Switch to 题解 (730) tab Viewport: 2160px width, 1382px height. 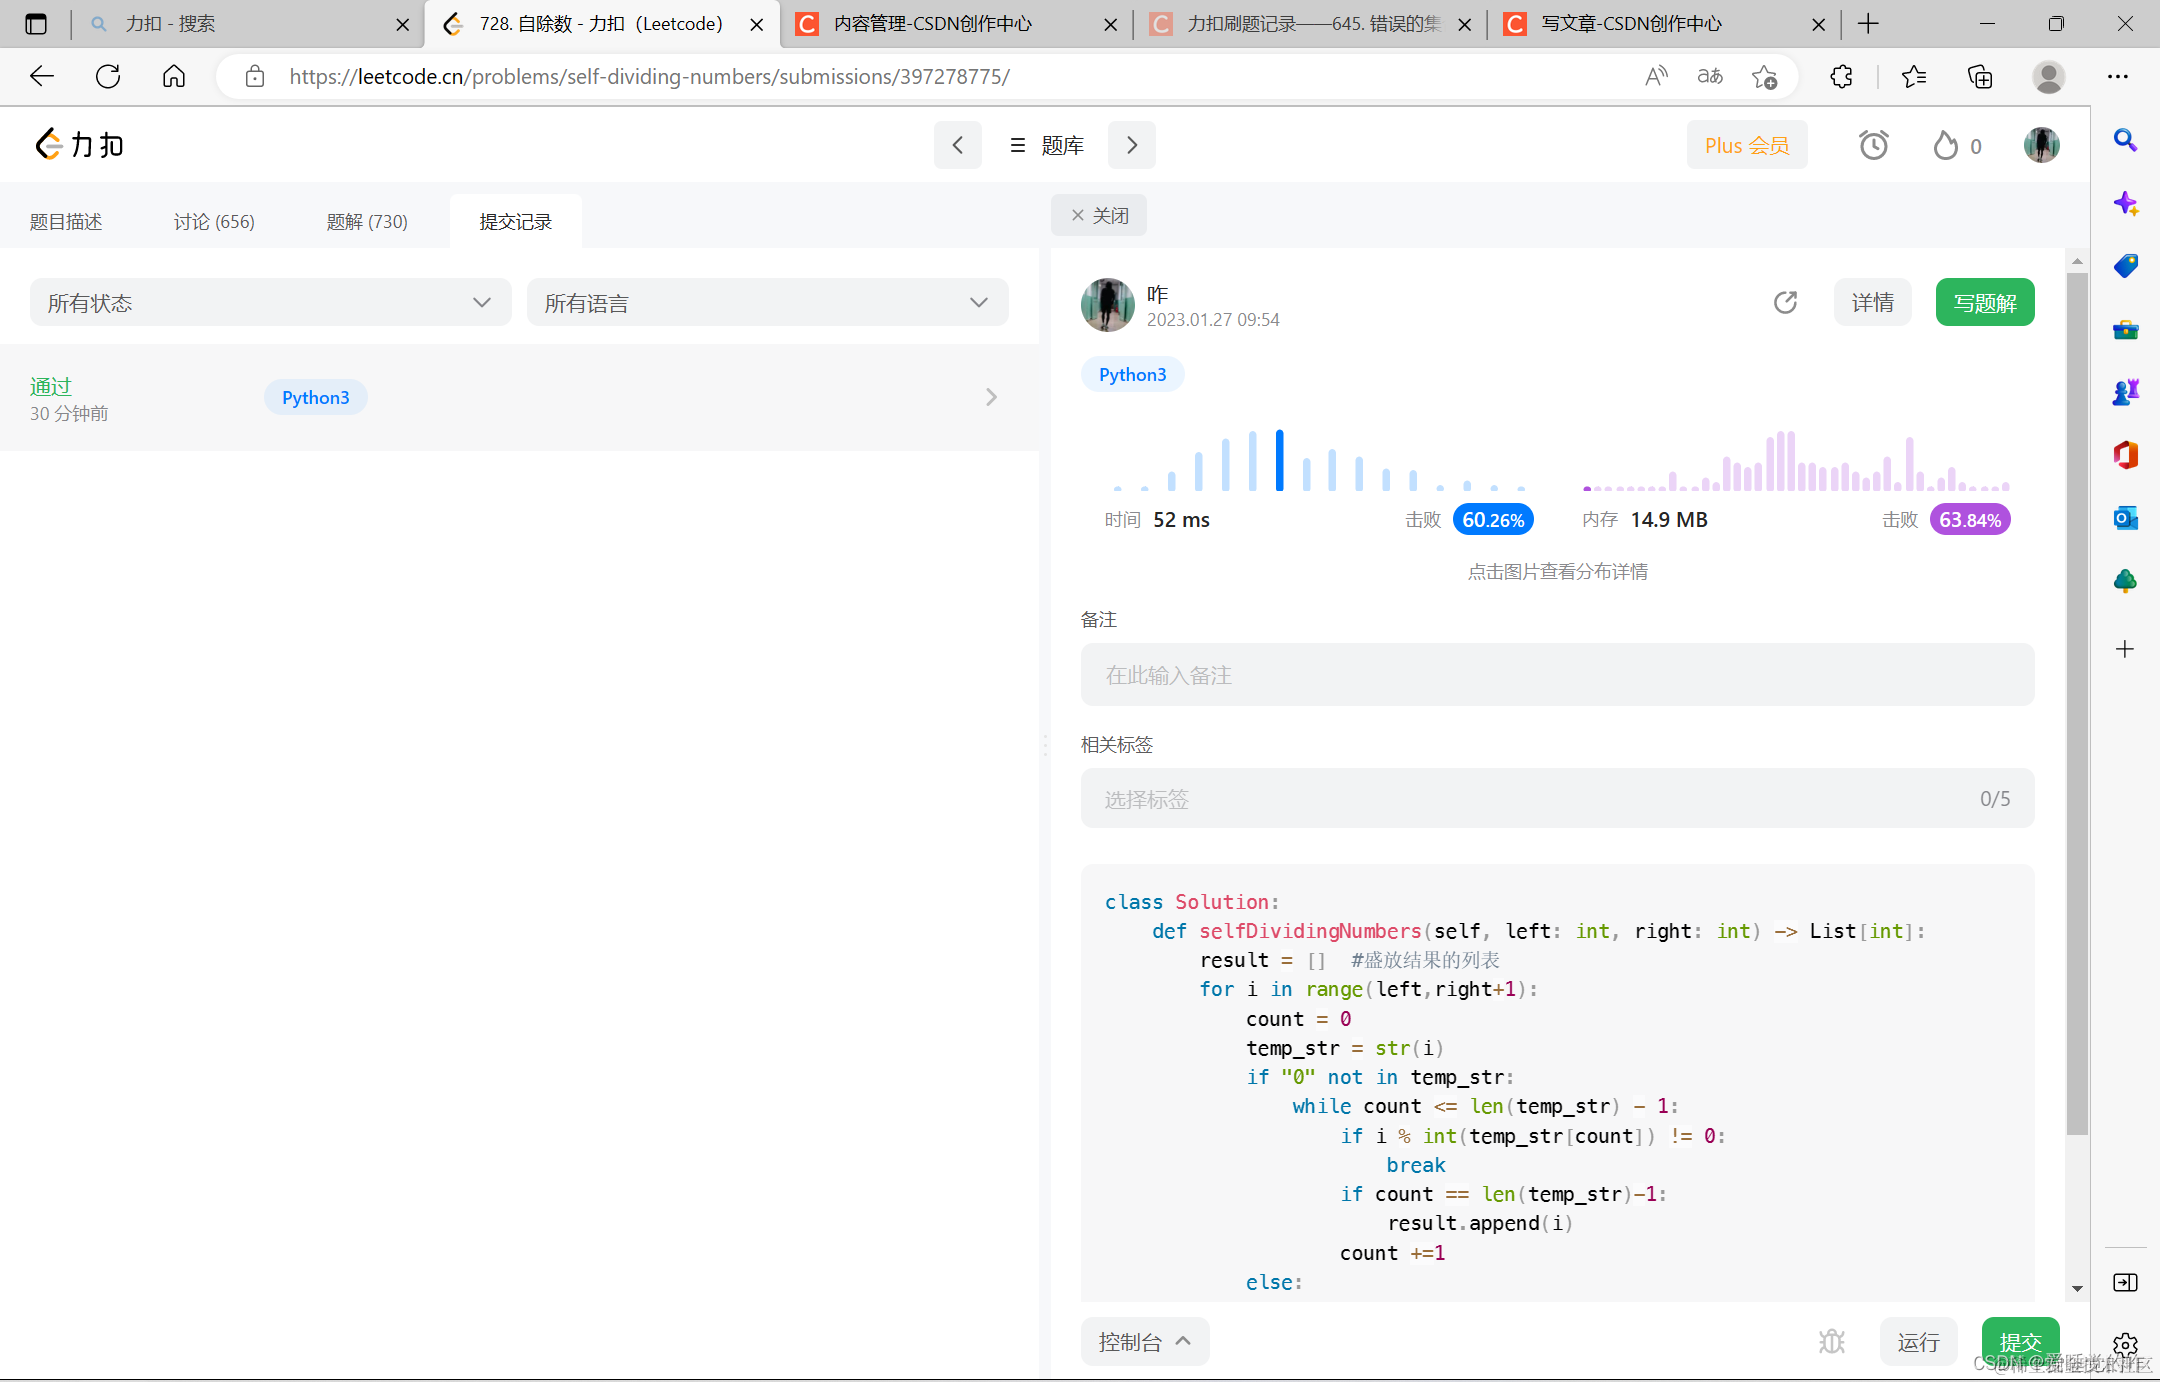click(367, 222)
